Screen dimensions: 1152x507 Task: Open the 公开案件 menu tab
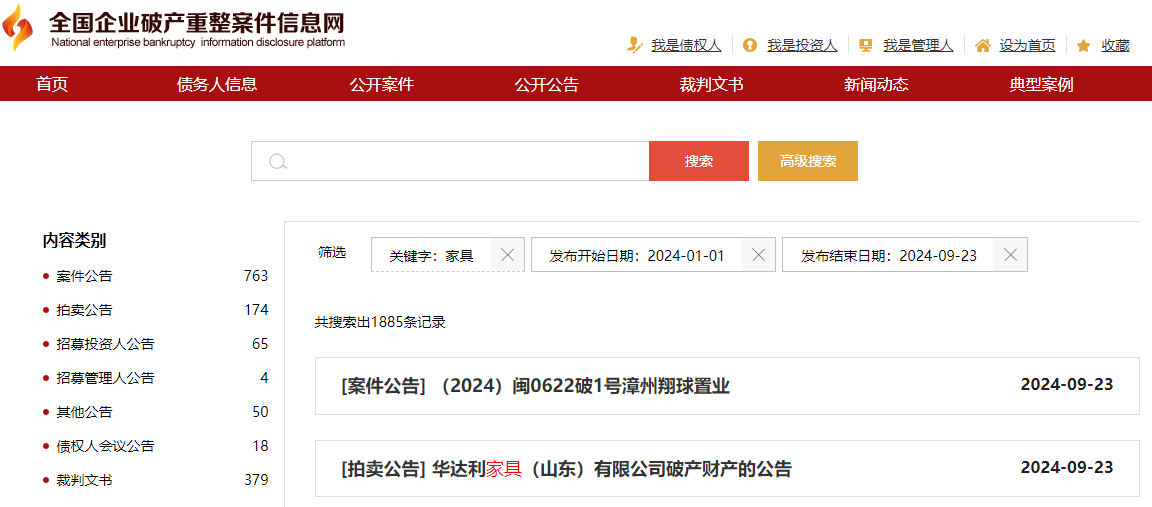point(381,84)
